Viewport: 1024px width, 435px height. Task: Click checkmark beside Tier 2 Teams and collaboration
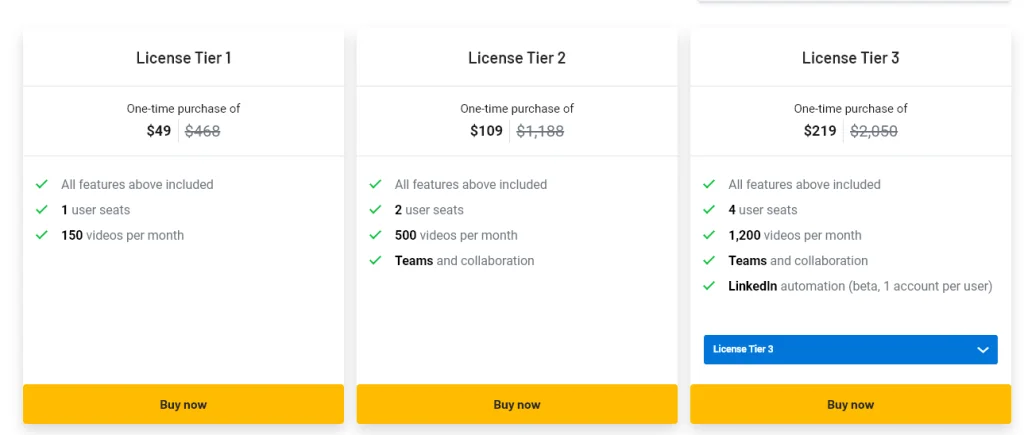(375, 261)
